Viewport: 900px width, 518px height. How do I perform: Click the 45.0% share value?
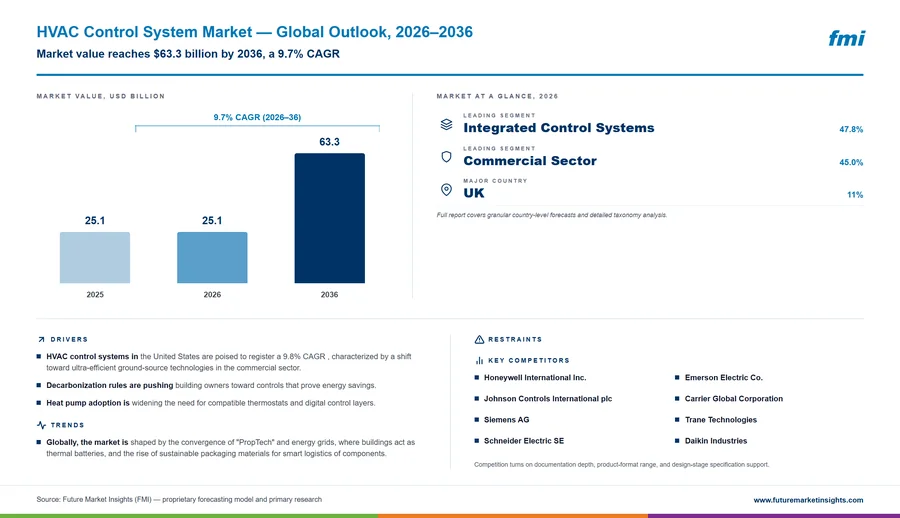tap(851, 163)
